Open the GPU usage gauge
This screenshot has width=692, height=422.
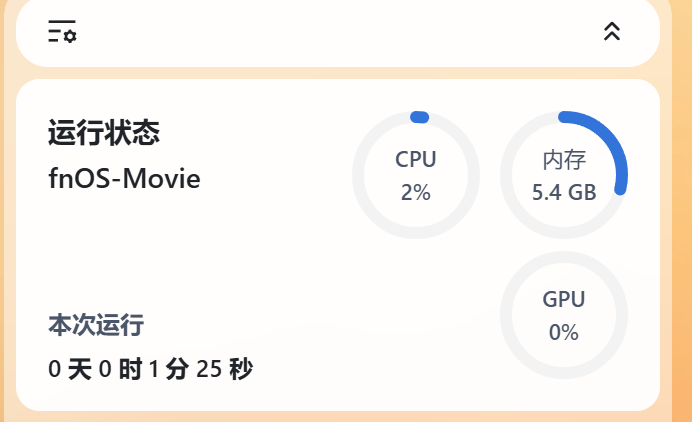click(x=564, y=315)
